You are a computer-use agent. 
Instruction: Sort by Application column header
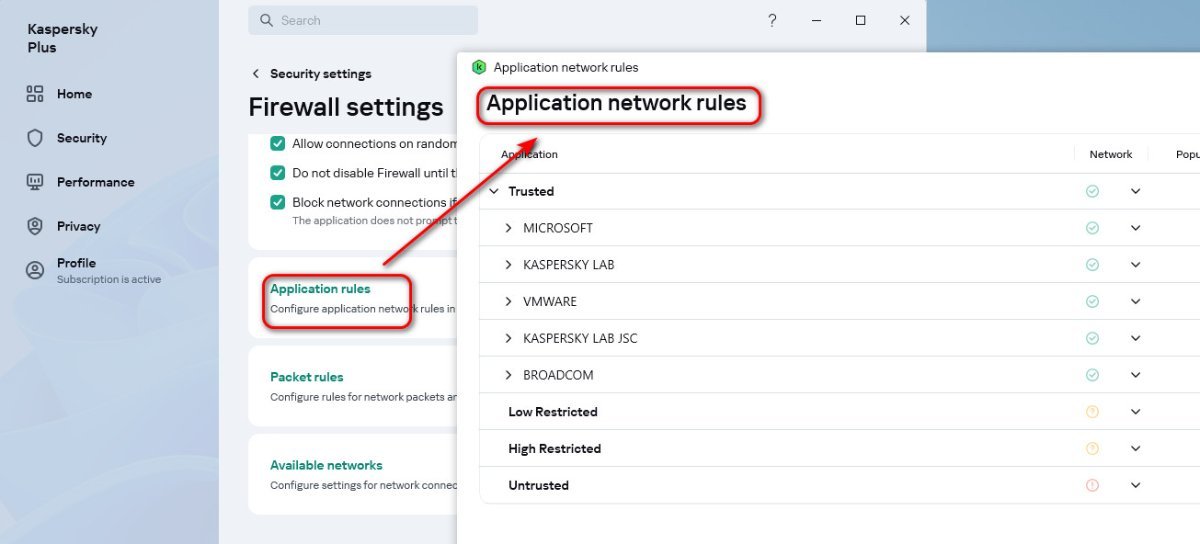point(529,154)
